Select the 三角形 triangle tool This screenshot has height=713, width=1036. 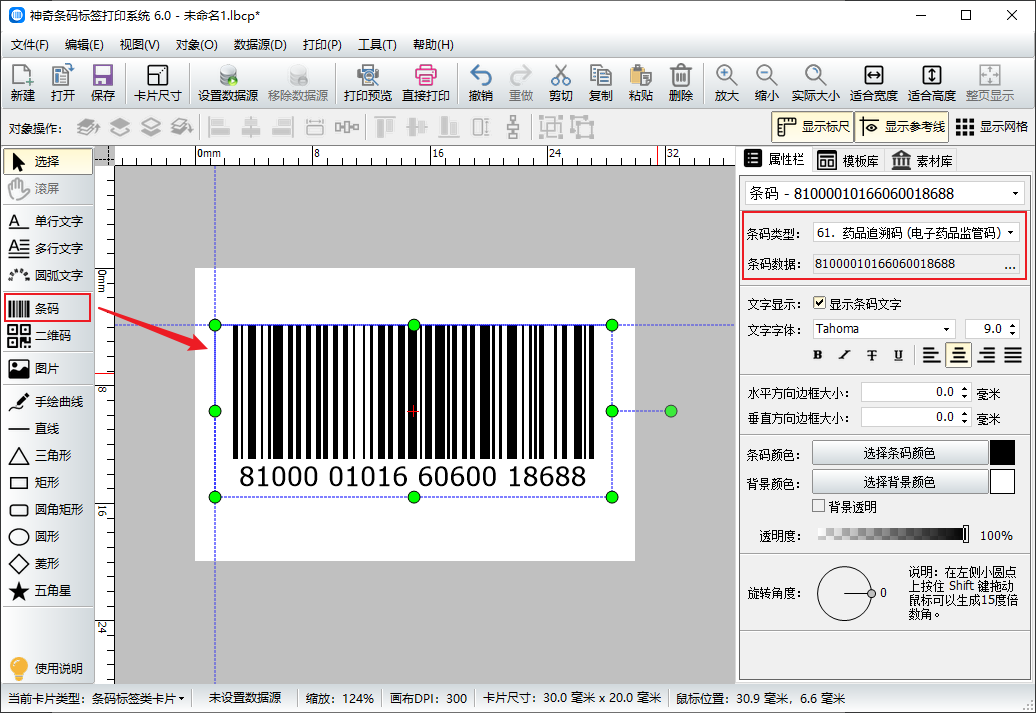click(x=48, y=455)
